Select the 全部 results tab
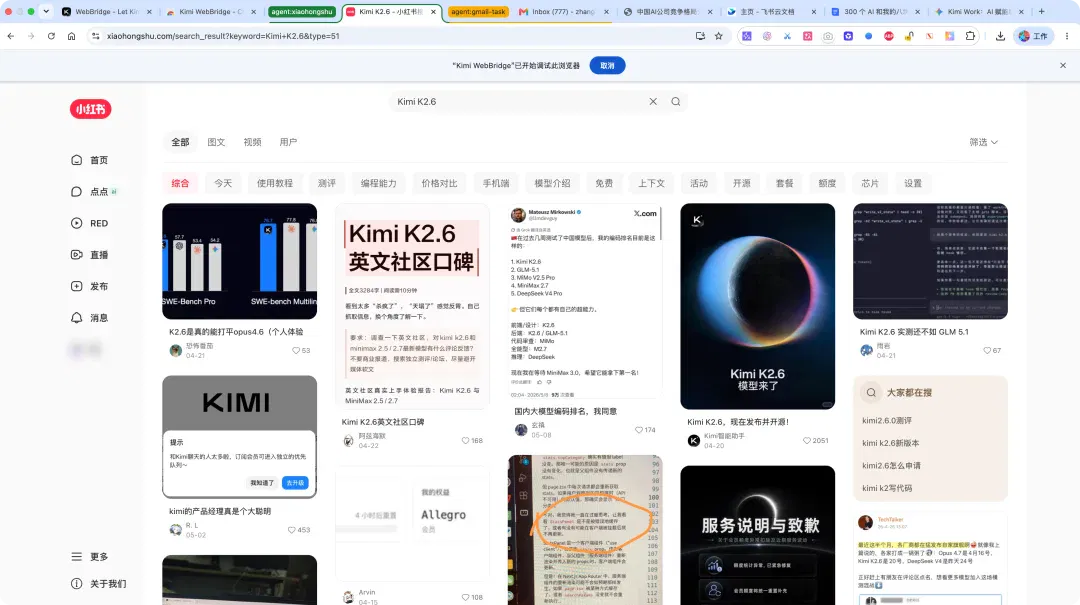 [x=180, y=142]
